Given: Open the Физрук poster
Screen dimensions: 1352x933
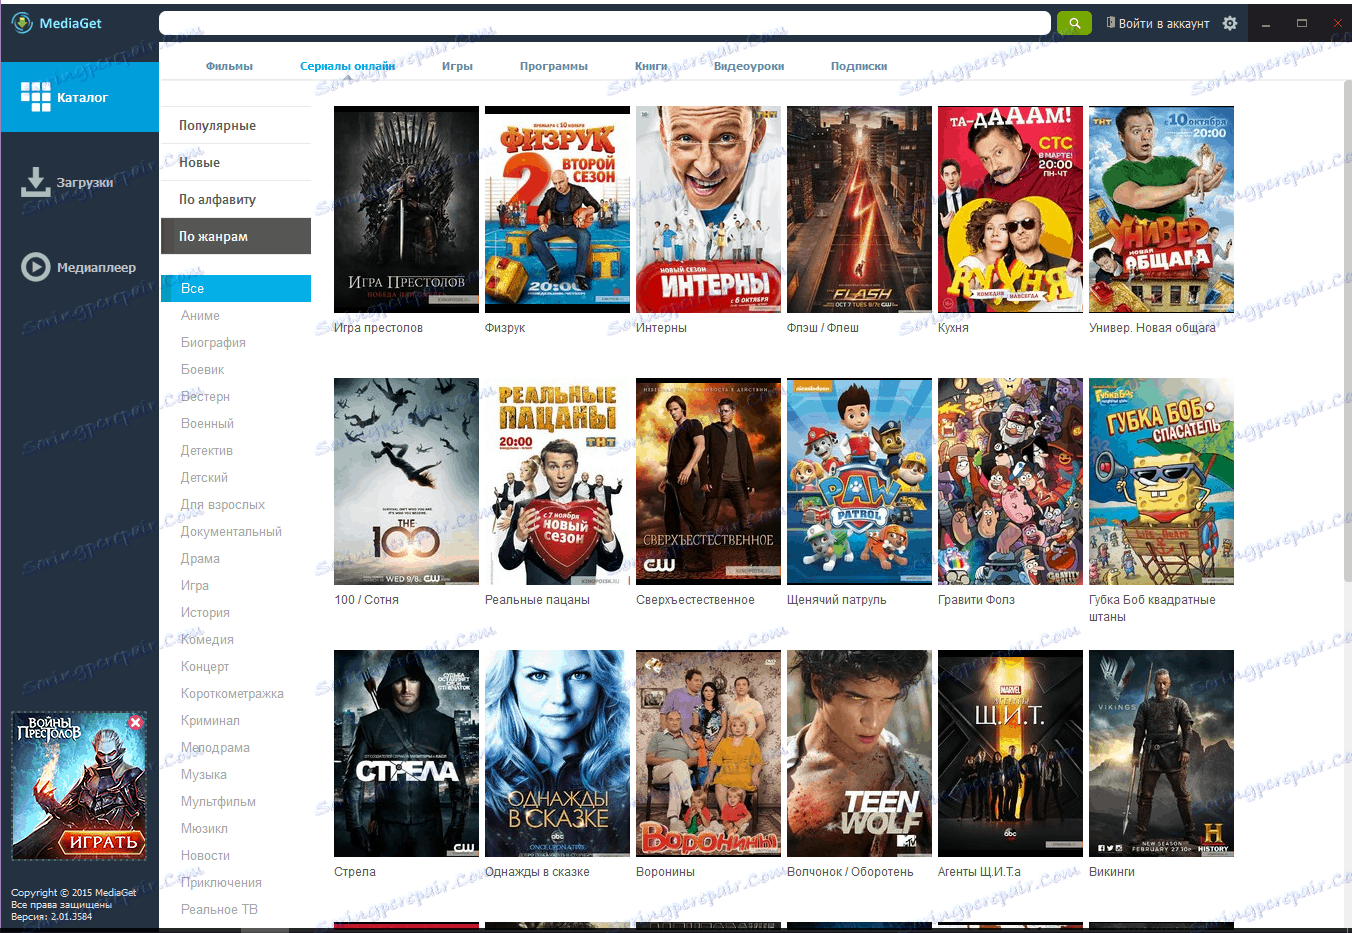Looking at the screenshot, I should point(557,210).
